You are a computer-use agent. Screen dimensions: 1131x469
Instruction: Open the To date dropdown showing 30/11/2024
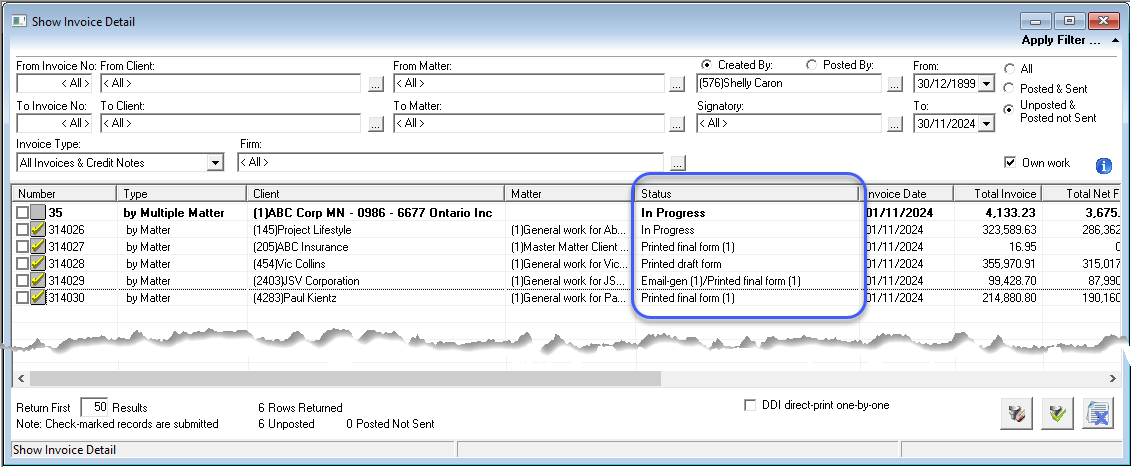click(986, 123)
